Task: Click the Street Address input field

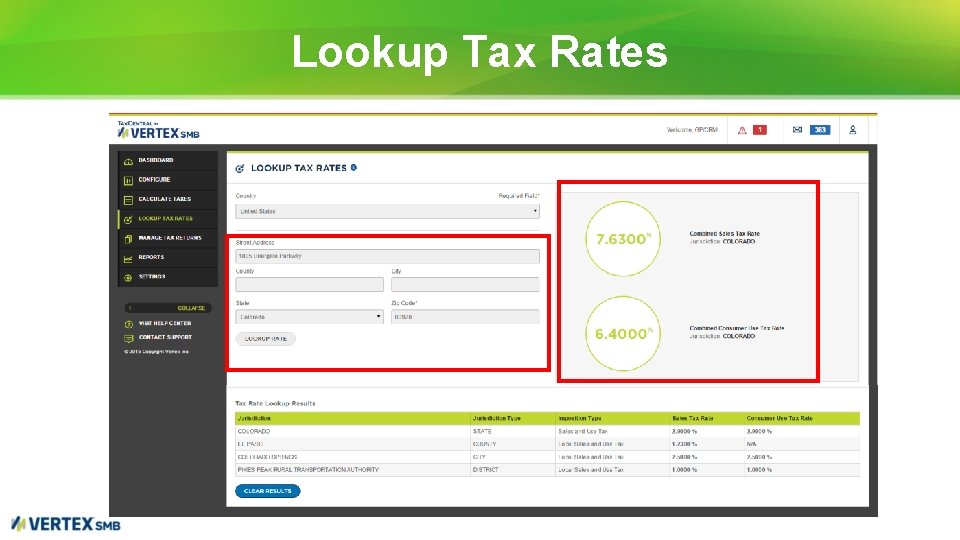Action: coord(388,256)
